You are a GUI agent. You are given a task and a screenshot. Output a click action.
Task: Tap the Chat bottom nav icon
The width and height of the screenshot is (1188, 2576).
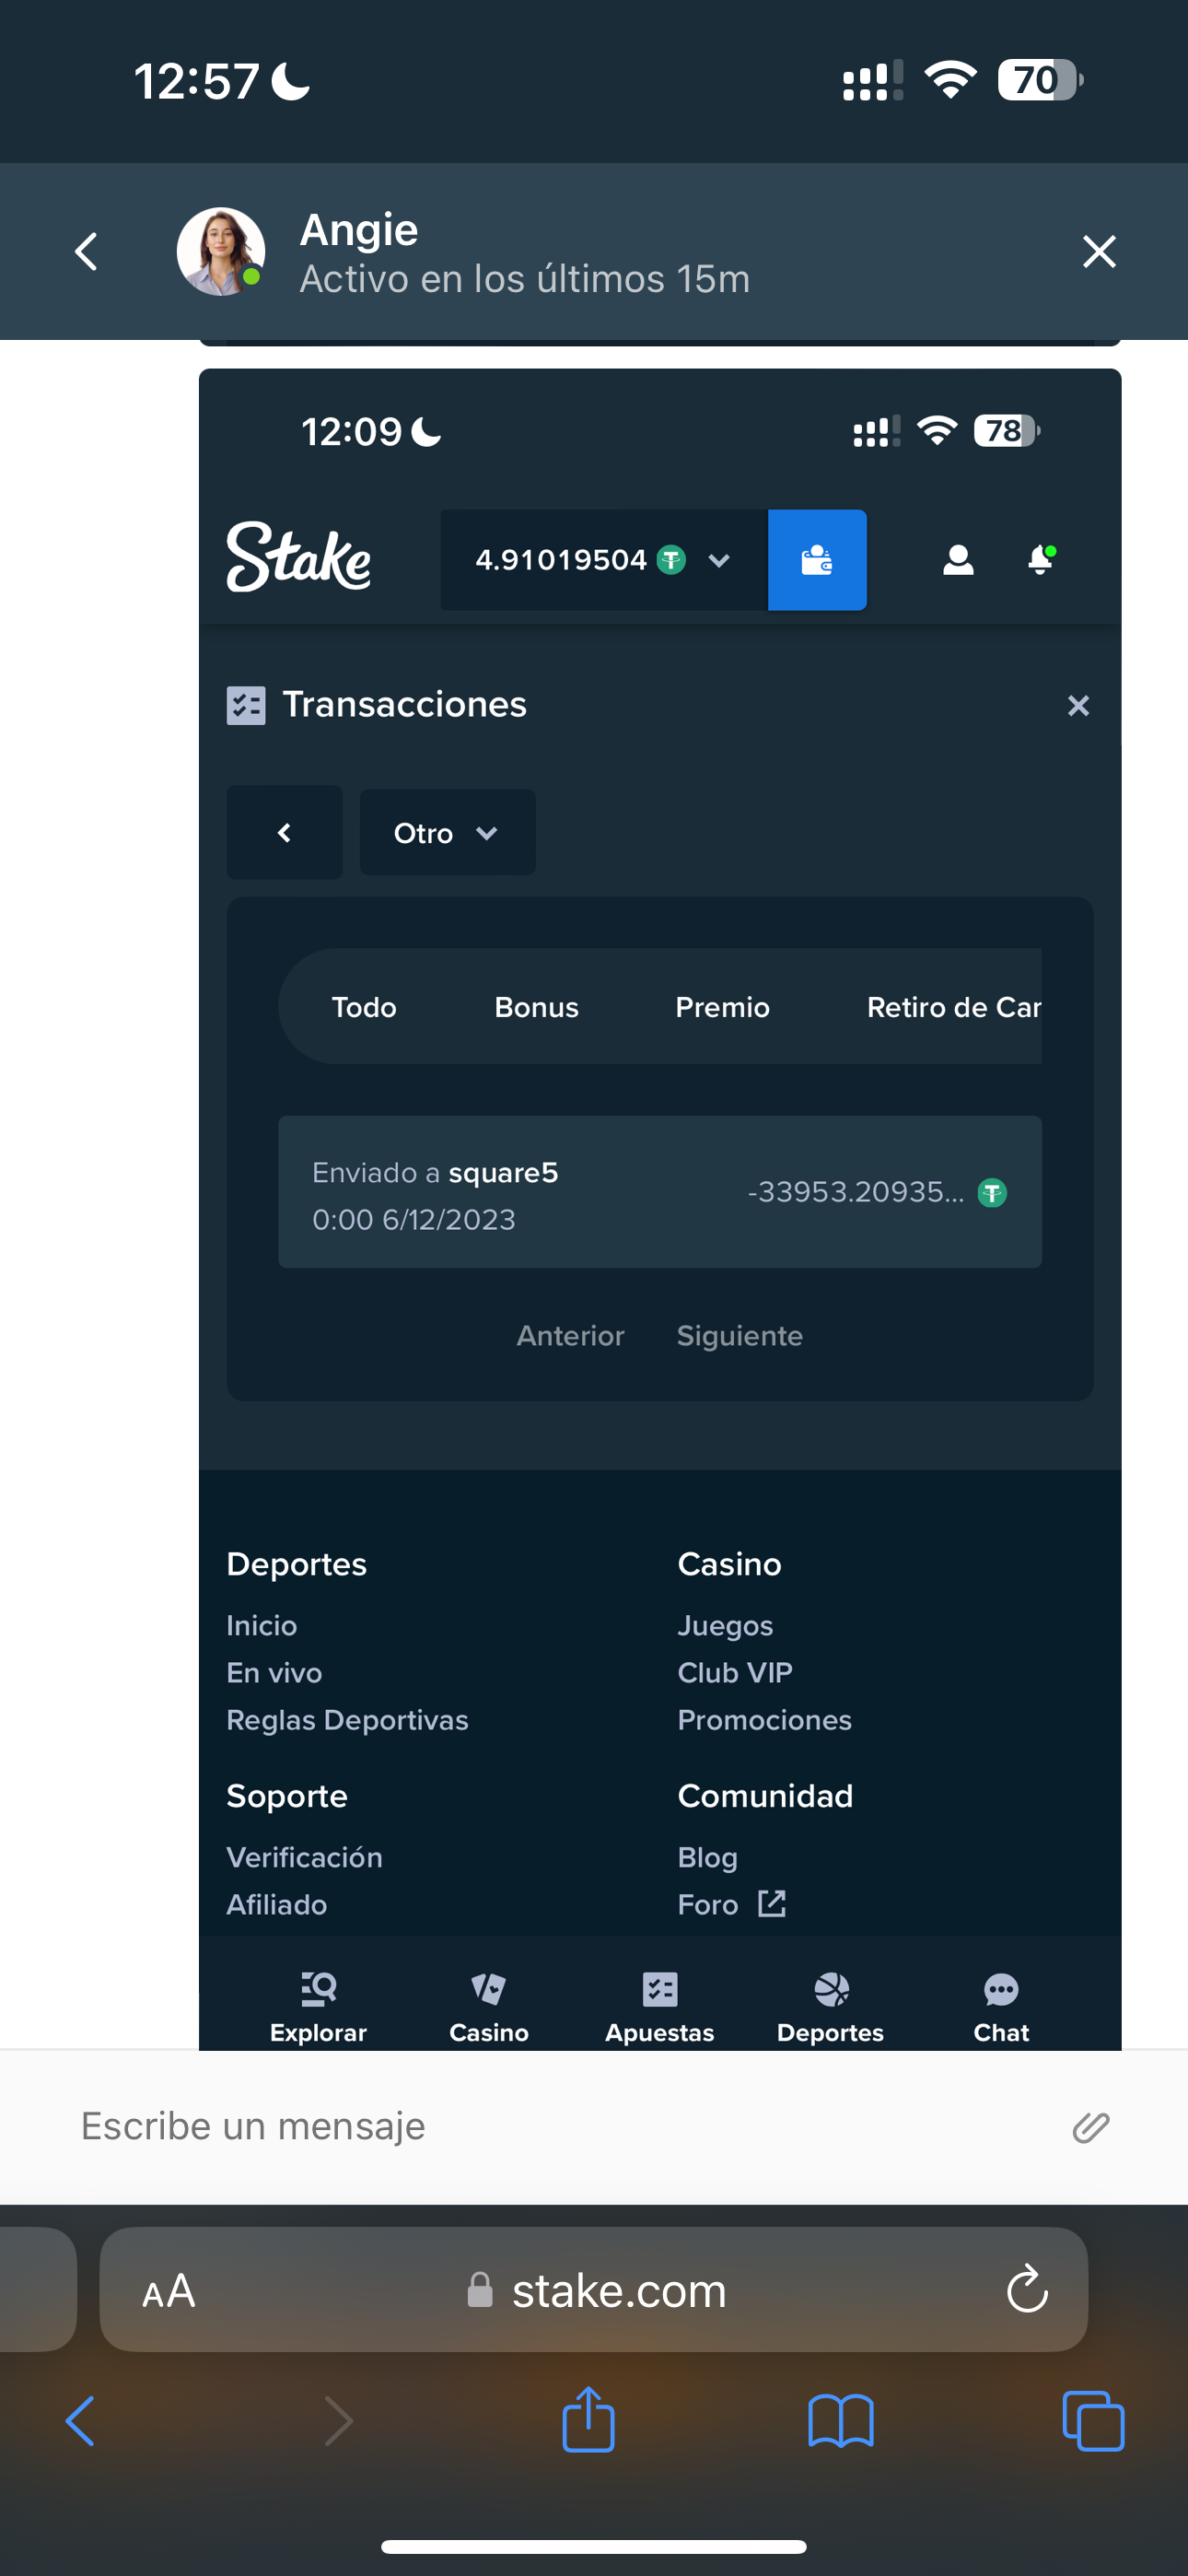point(1001,2007)
